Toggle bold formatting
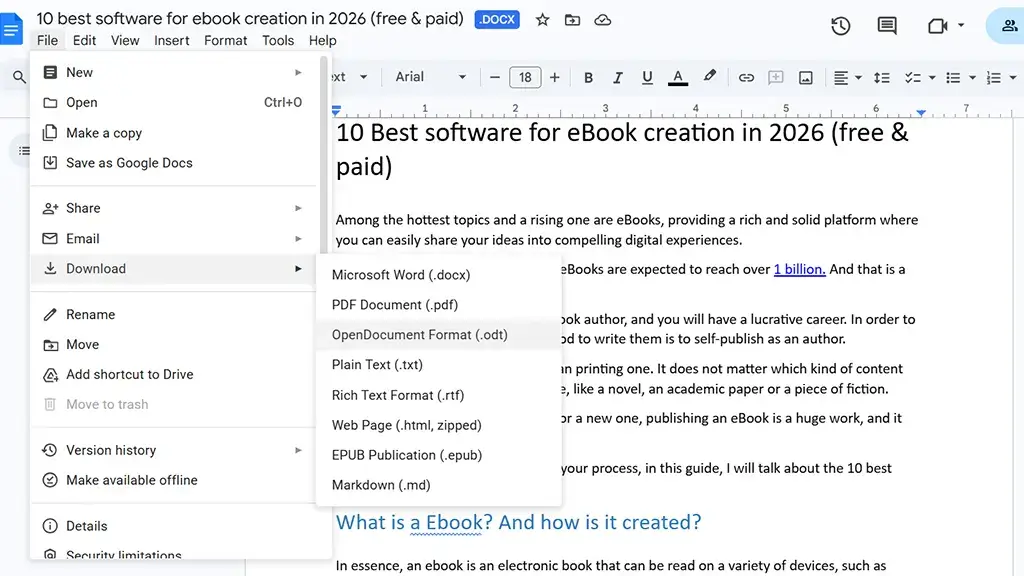Image resolution: width=1024 pixels, height=576 pixels. point(588,77)
